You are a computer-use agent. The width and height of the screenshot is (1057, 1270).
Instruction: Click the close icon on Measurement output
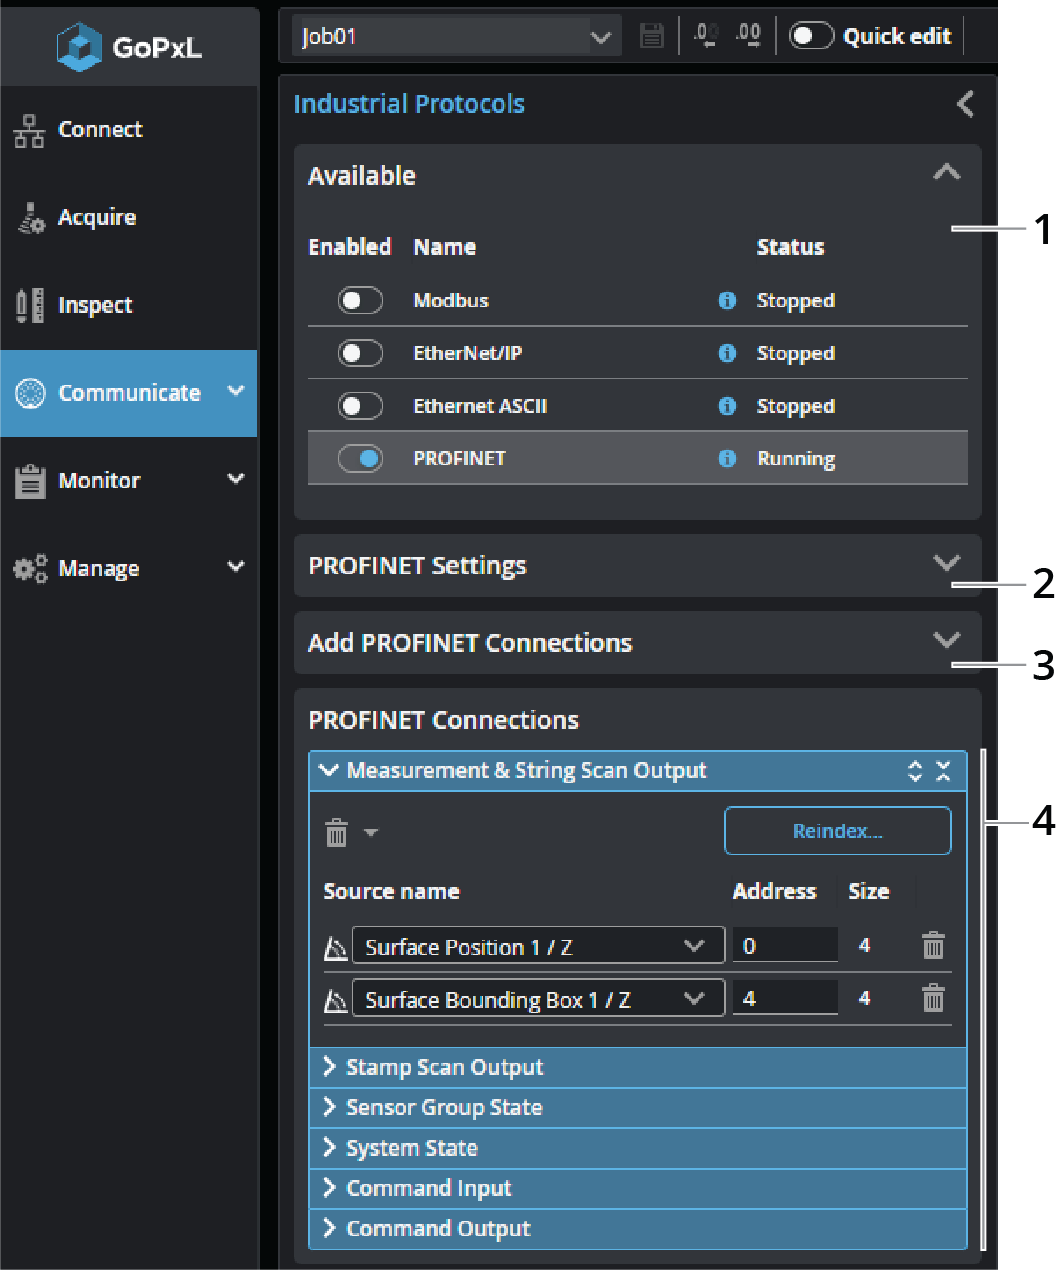coord(943,771)
